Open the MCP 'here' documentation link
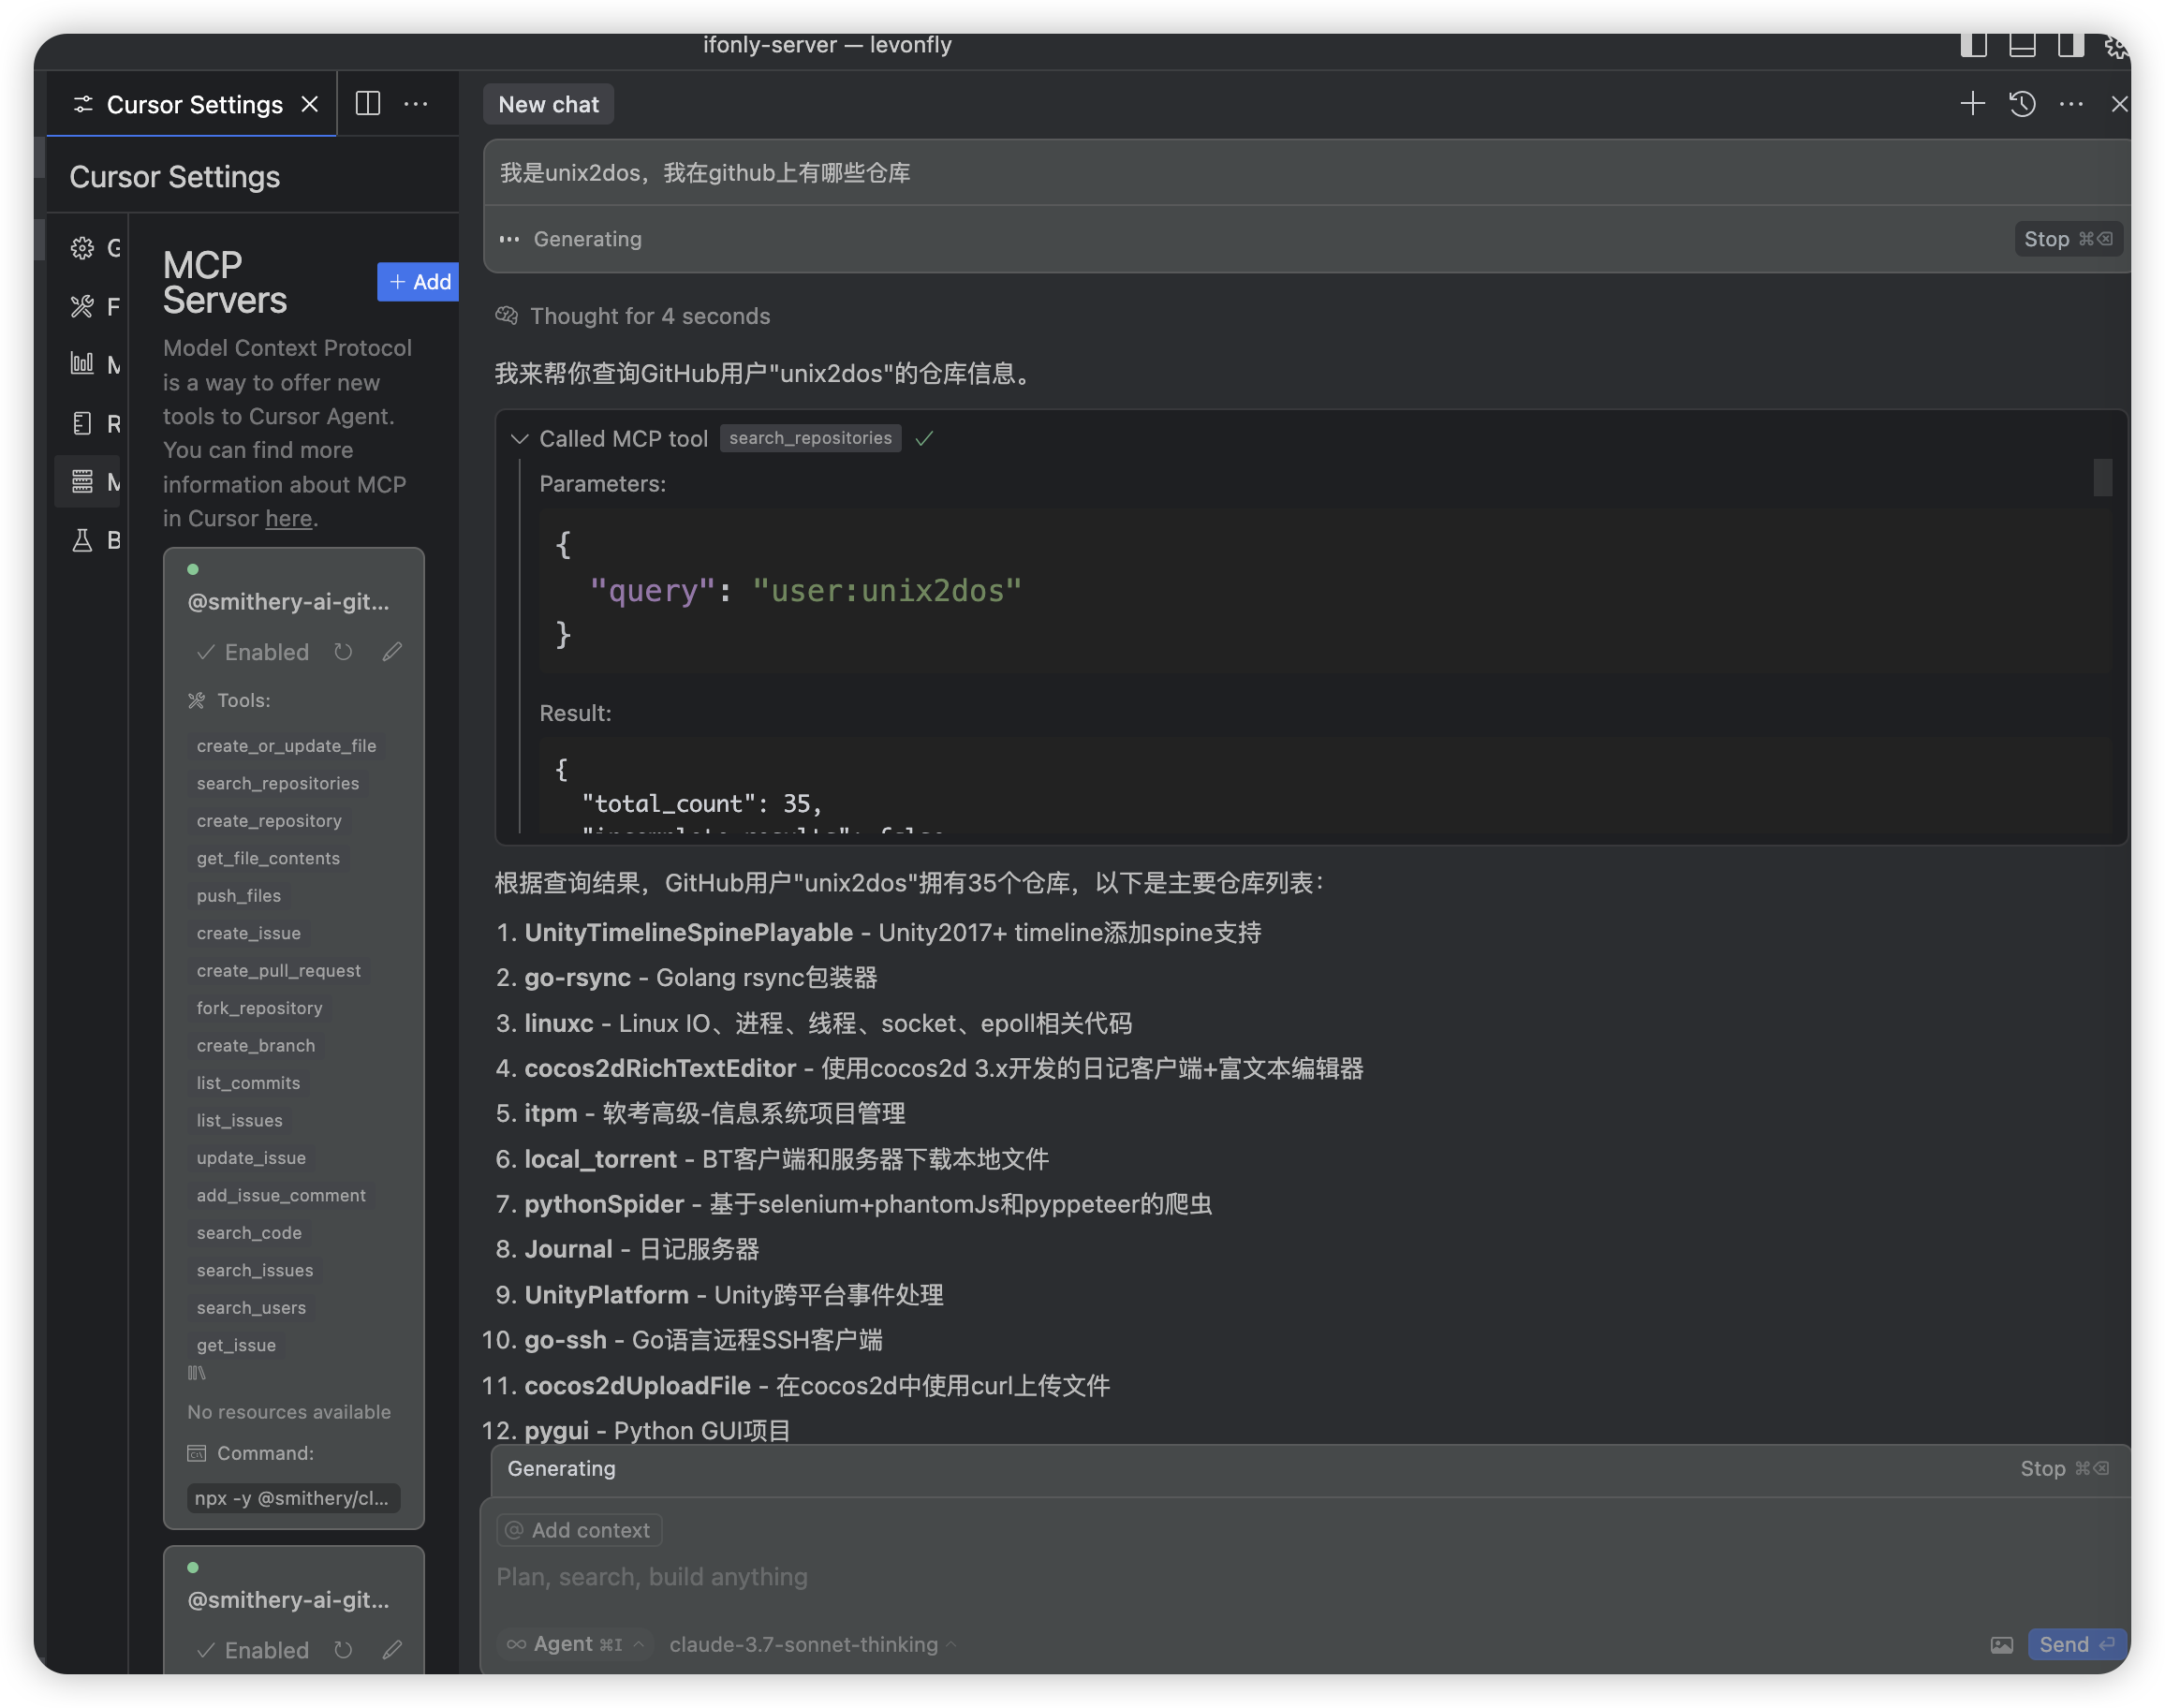The height and width of the screenshot is (1708, 2165). click(x=288, y=519)
